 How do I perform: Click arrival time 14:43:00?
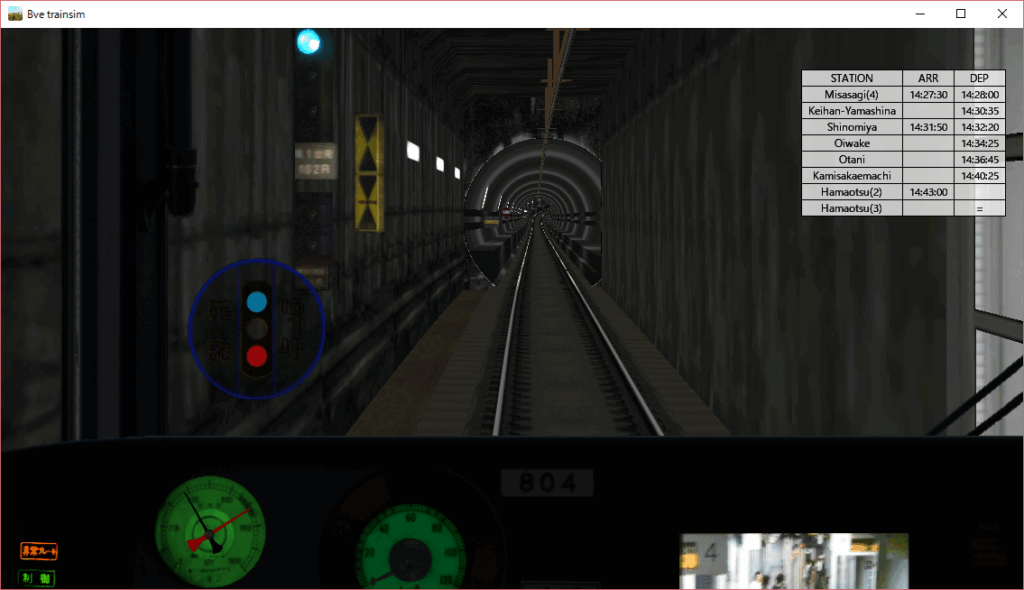pyautogui.click(x=928, y=193)
